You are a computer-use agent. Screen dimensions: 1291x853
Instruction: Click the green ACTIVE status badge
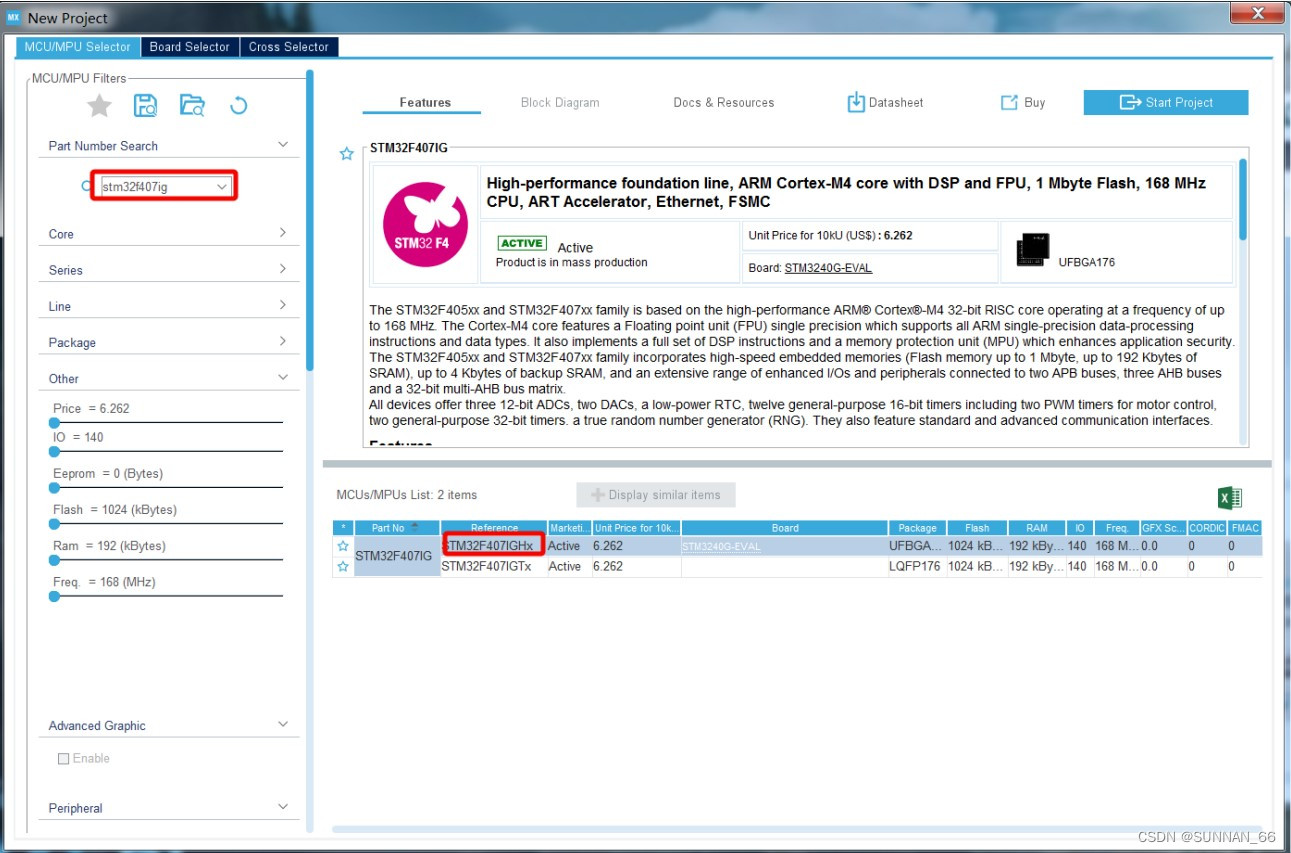click(522, 243)
